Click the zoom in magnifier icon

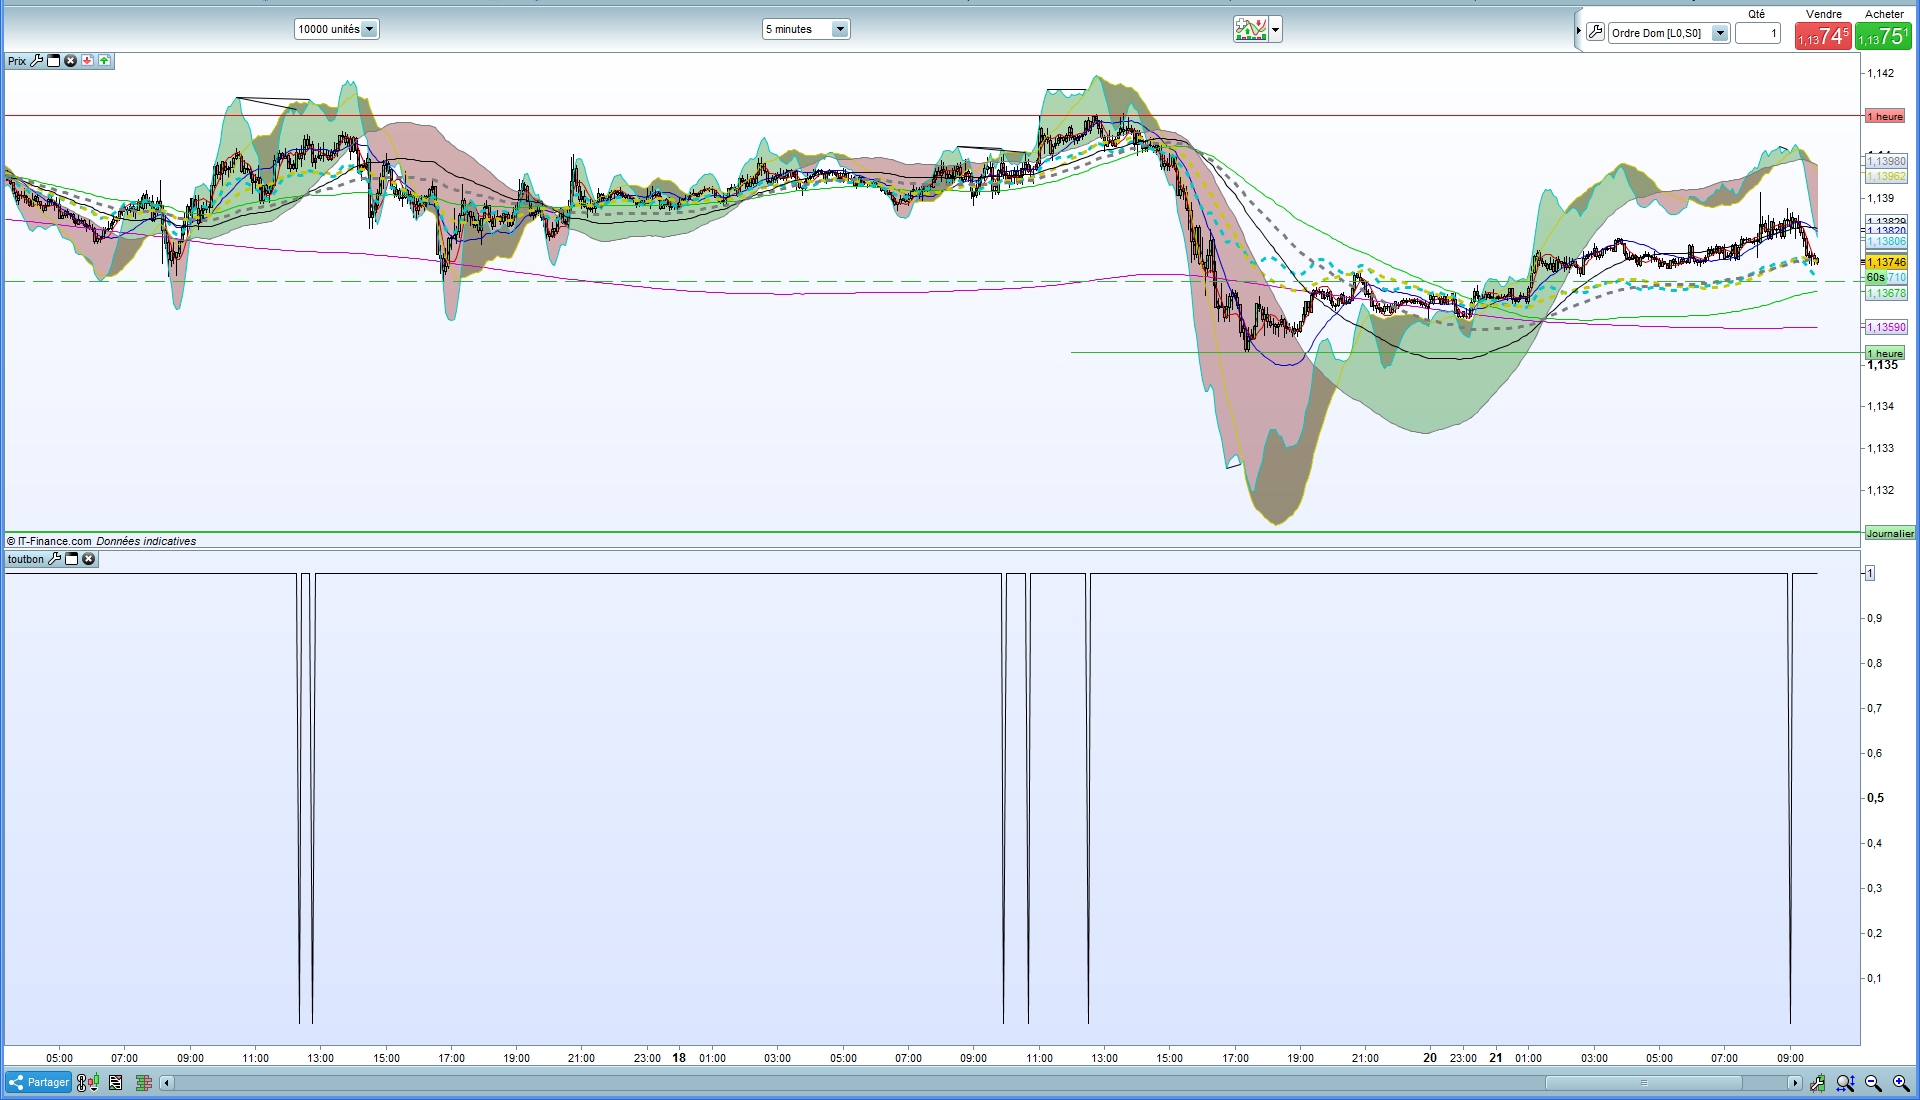pyautogui.click(x=1901, y=1083)
